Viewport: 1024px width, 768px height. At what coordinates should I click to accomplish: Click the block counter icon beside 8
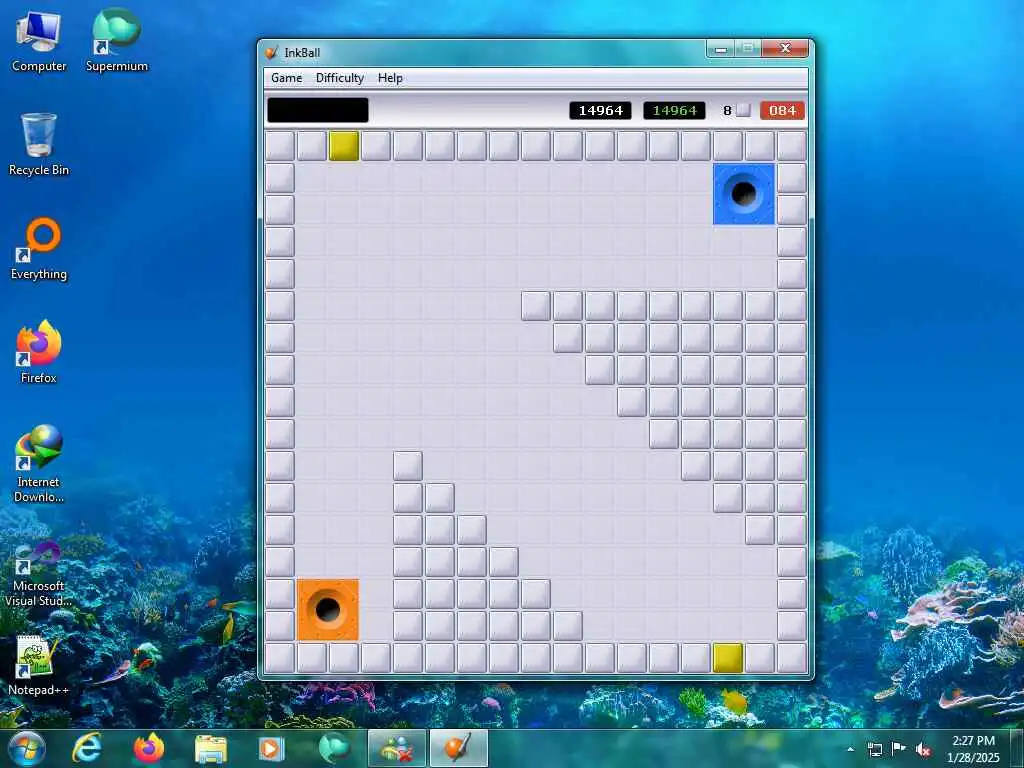(x=743, y=110)
